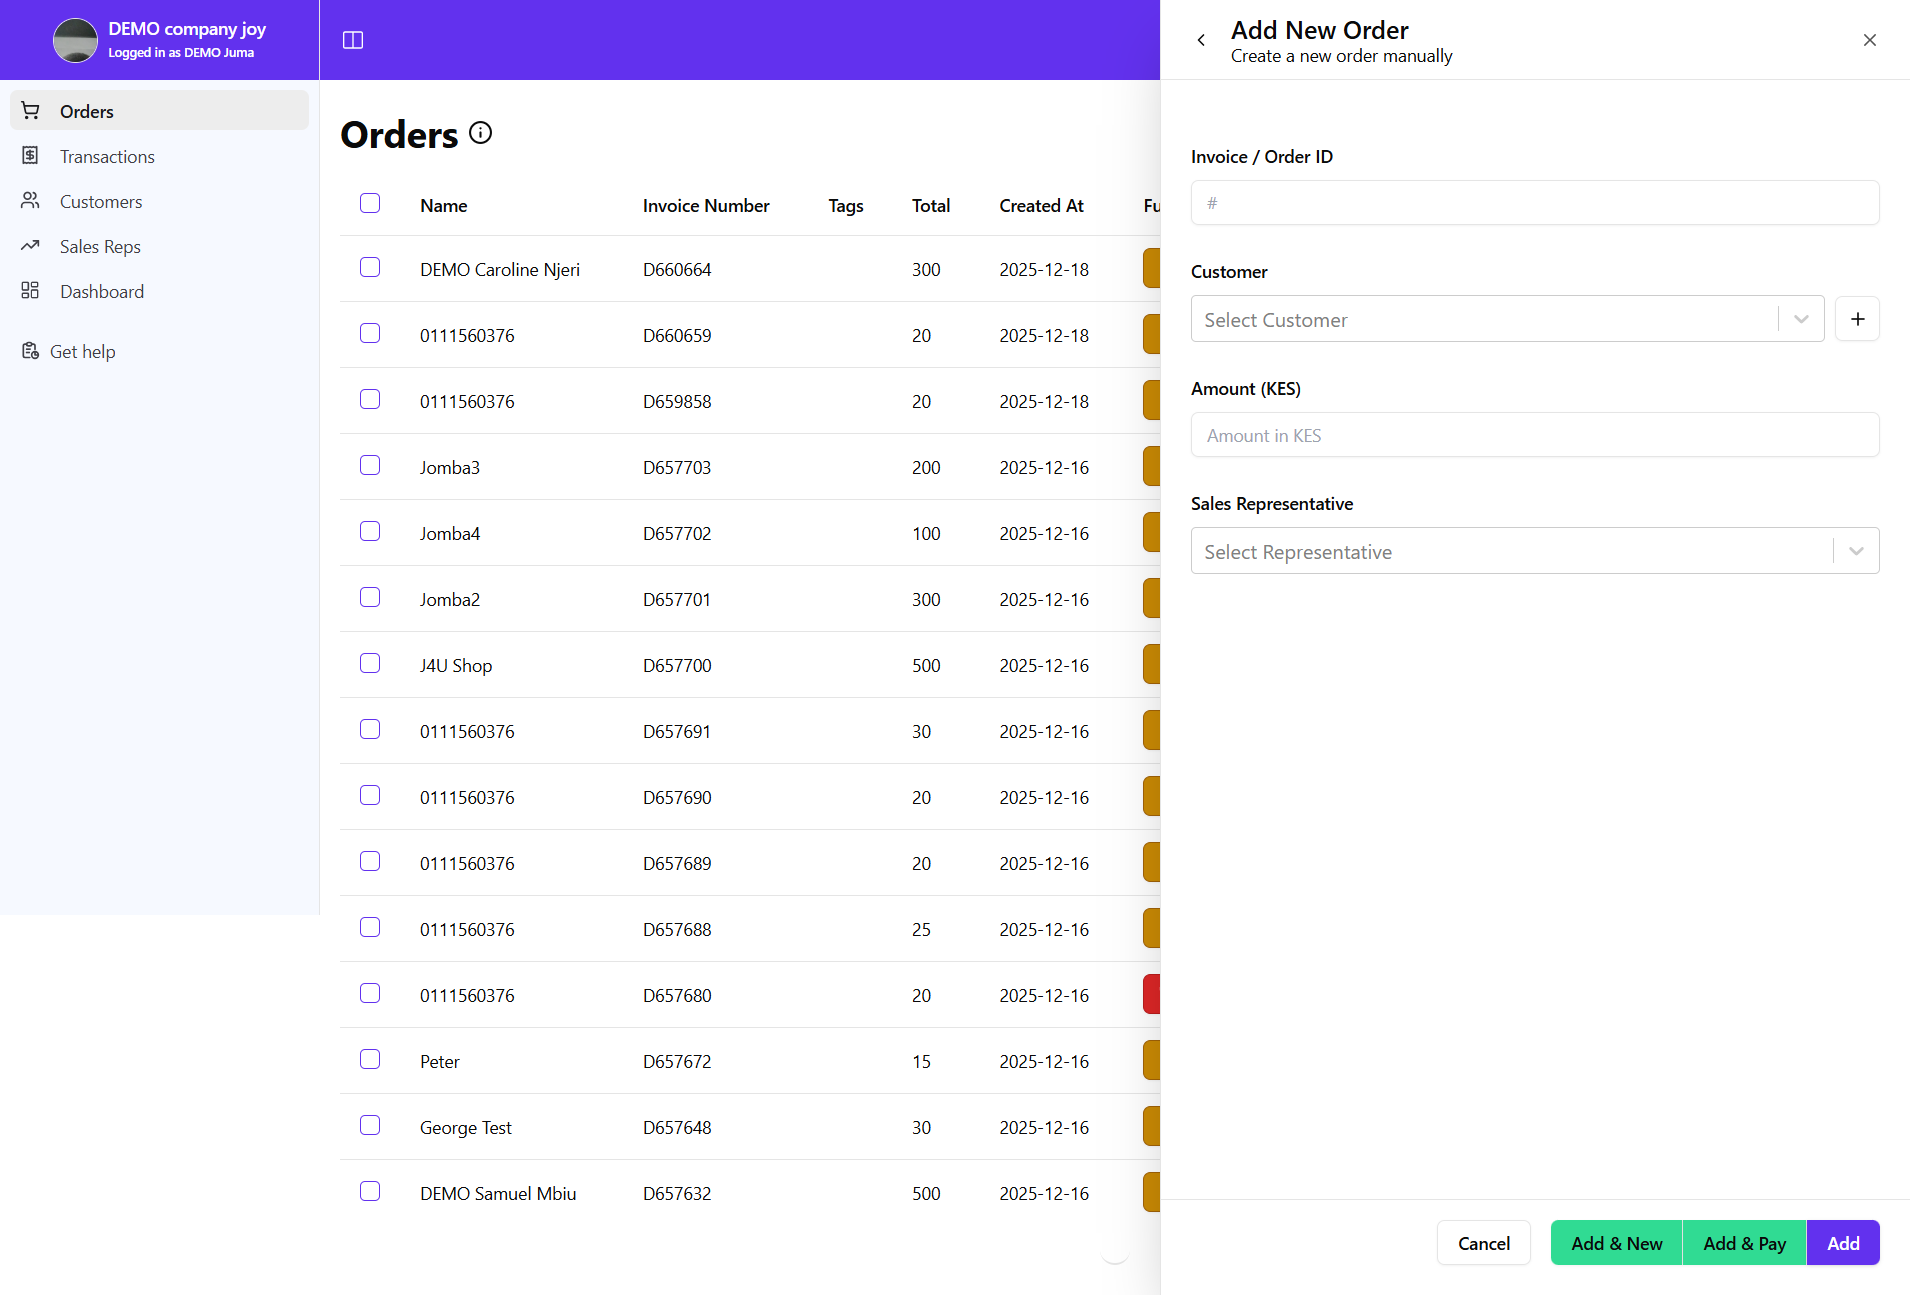Click the Created At column header
The image size is (1910, 1295).
click(x=1041, y=205)
